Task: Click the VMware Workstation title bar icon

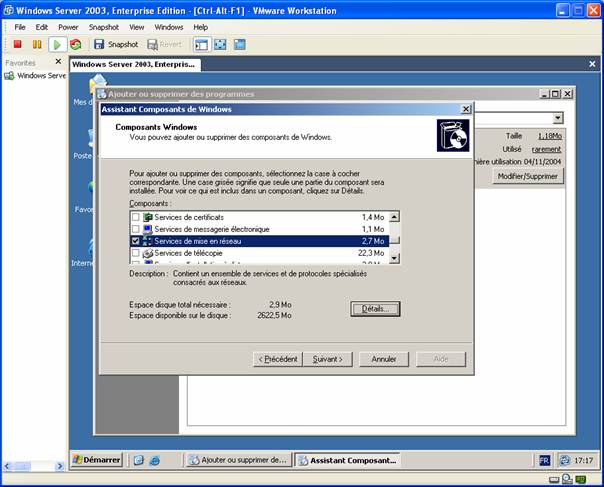Action: pyautogui.click(x=8, y=10)
